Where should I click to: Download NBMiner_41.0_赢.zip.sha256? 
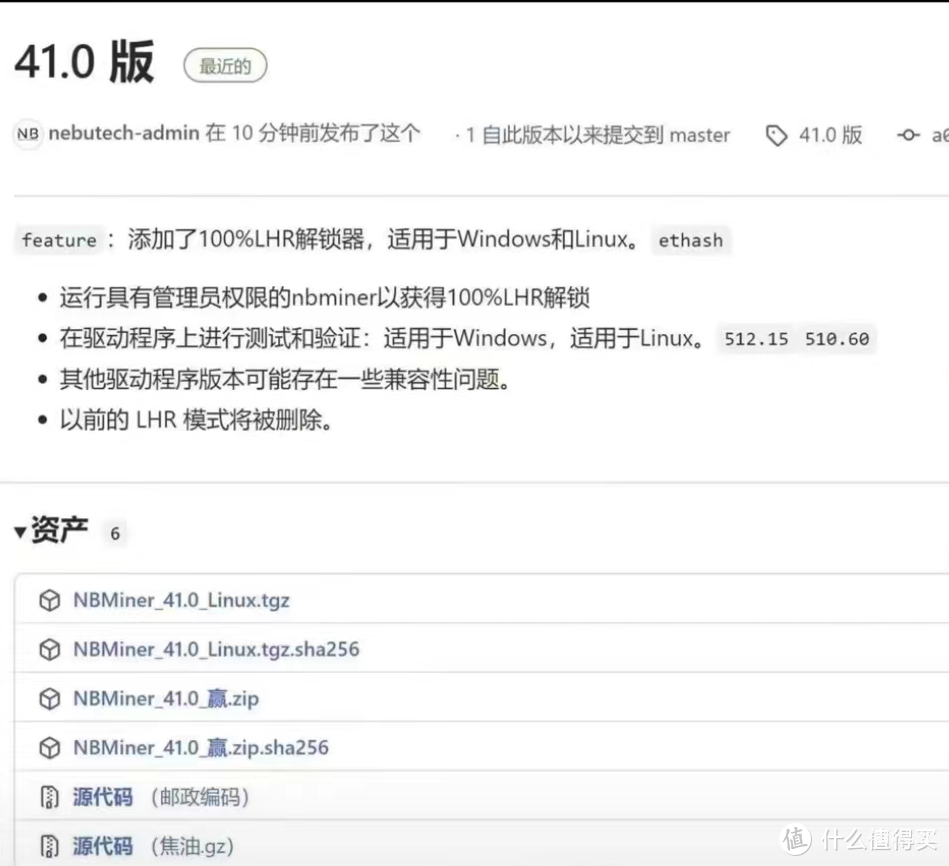click(201, 747)
